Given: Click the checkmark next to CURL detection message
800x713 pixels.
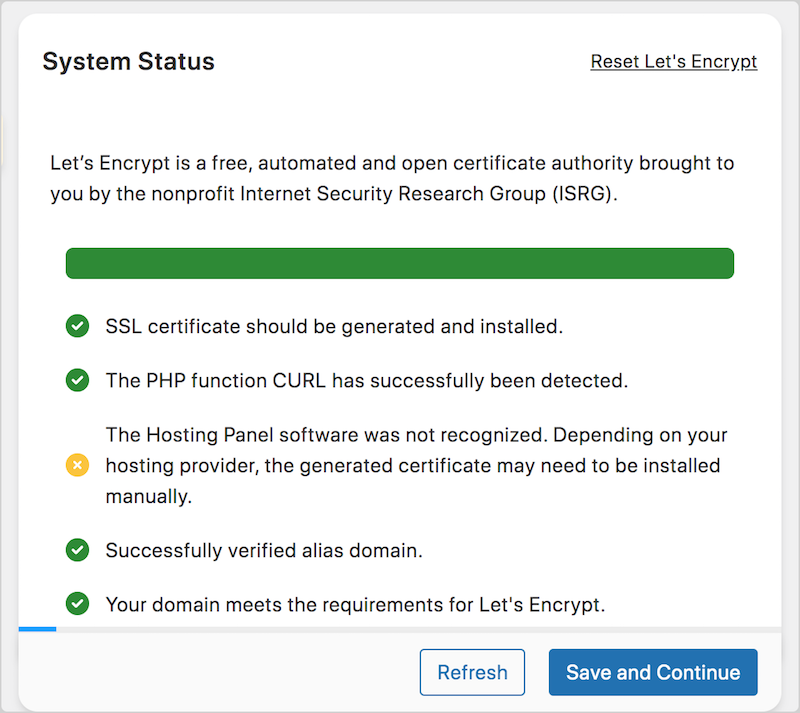Looking at the screenshot, I should 77,381.
